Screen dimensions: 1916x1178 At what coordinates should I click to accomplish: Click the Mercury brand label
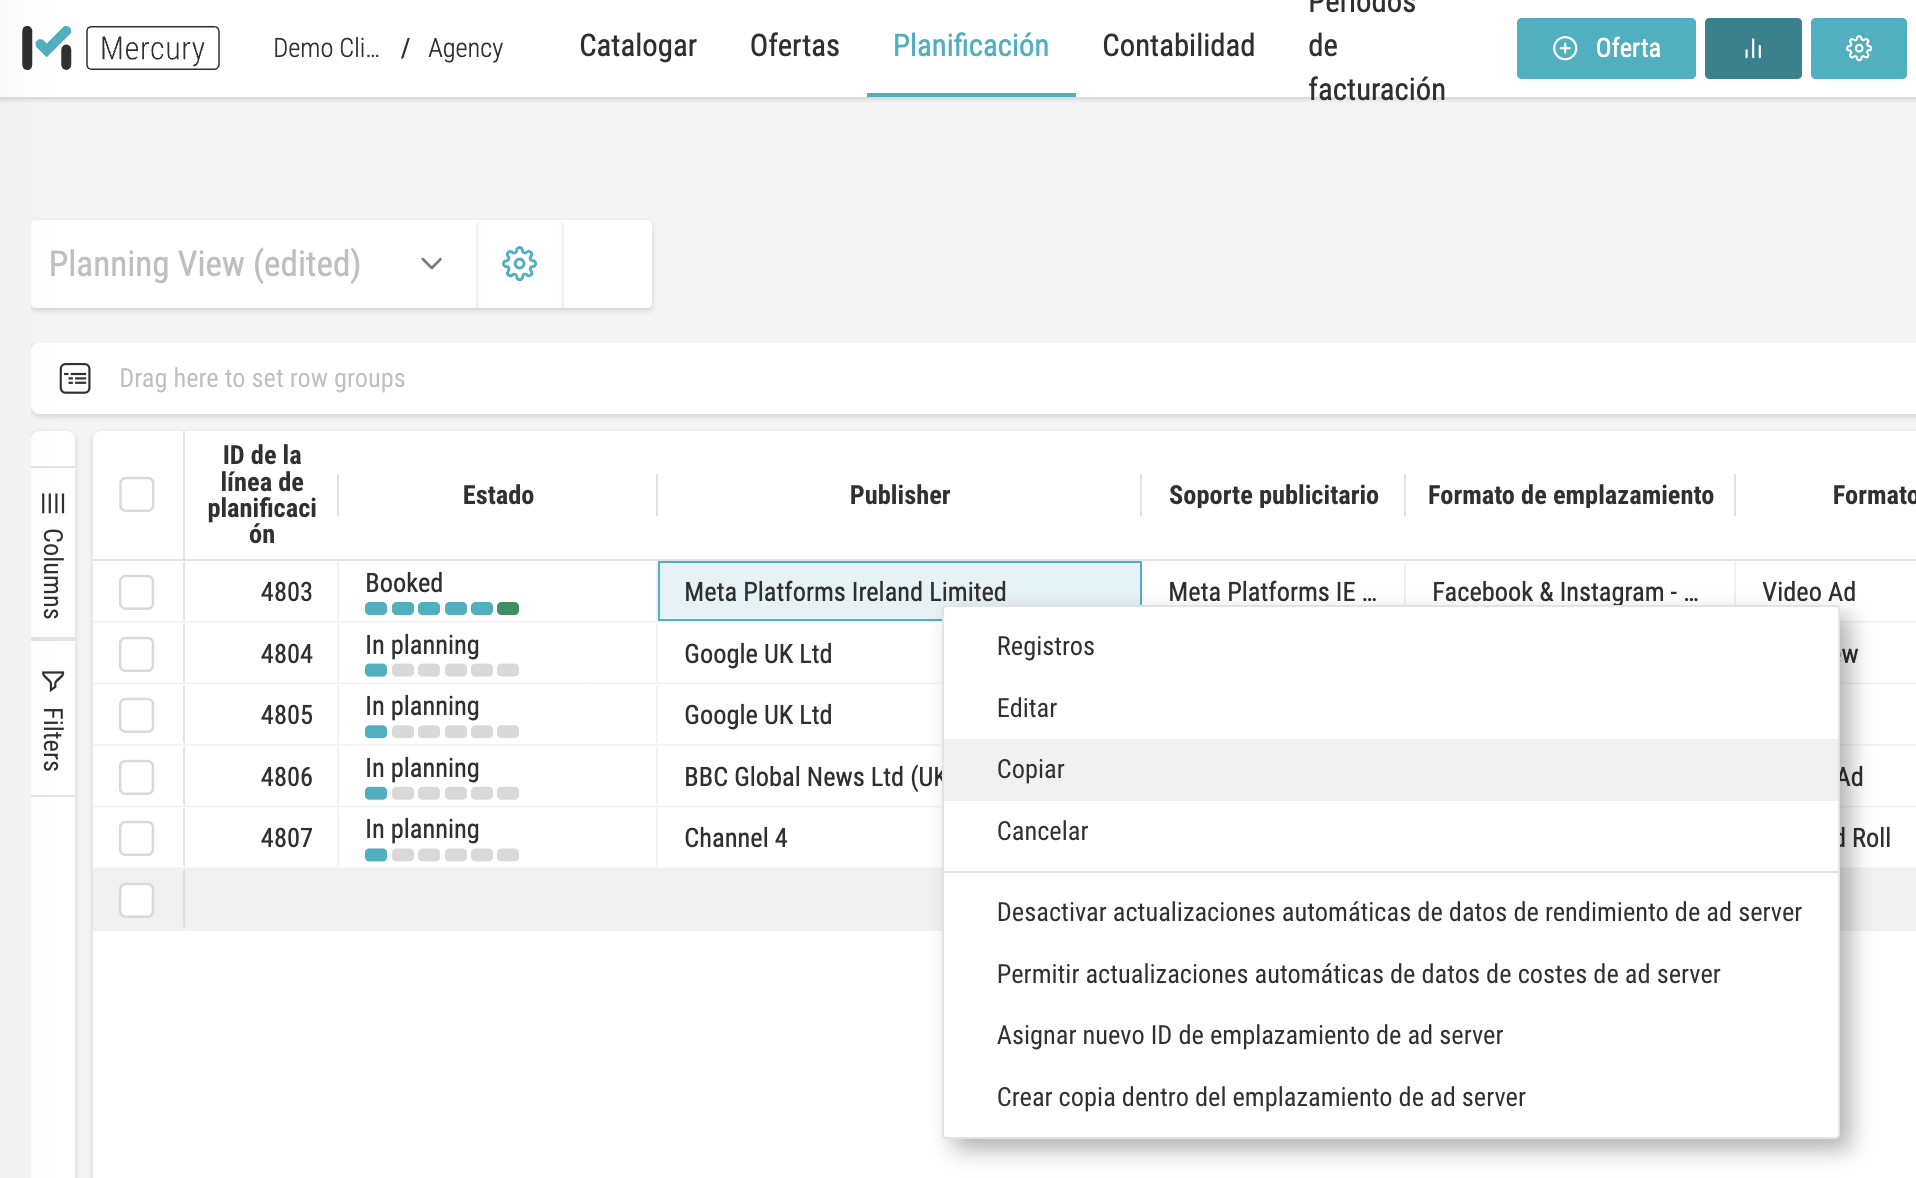(153, 48)
